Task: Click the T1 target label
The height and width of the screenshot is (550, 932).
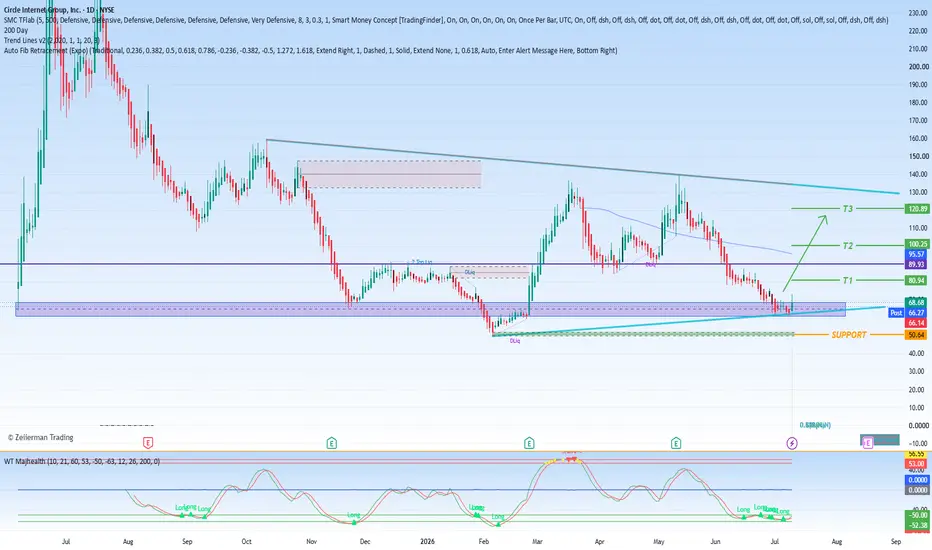Action: pyautogui.click(x=848, y=280)
